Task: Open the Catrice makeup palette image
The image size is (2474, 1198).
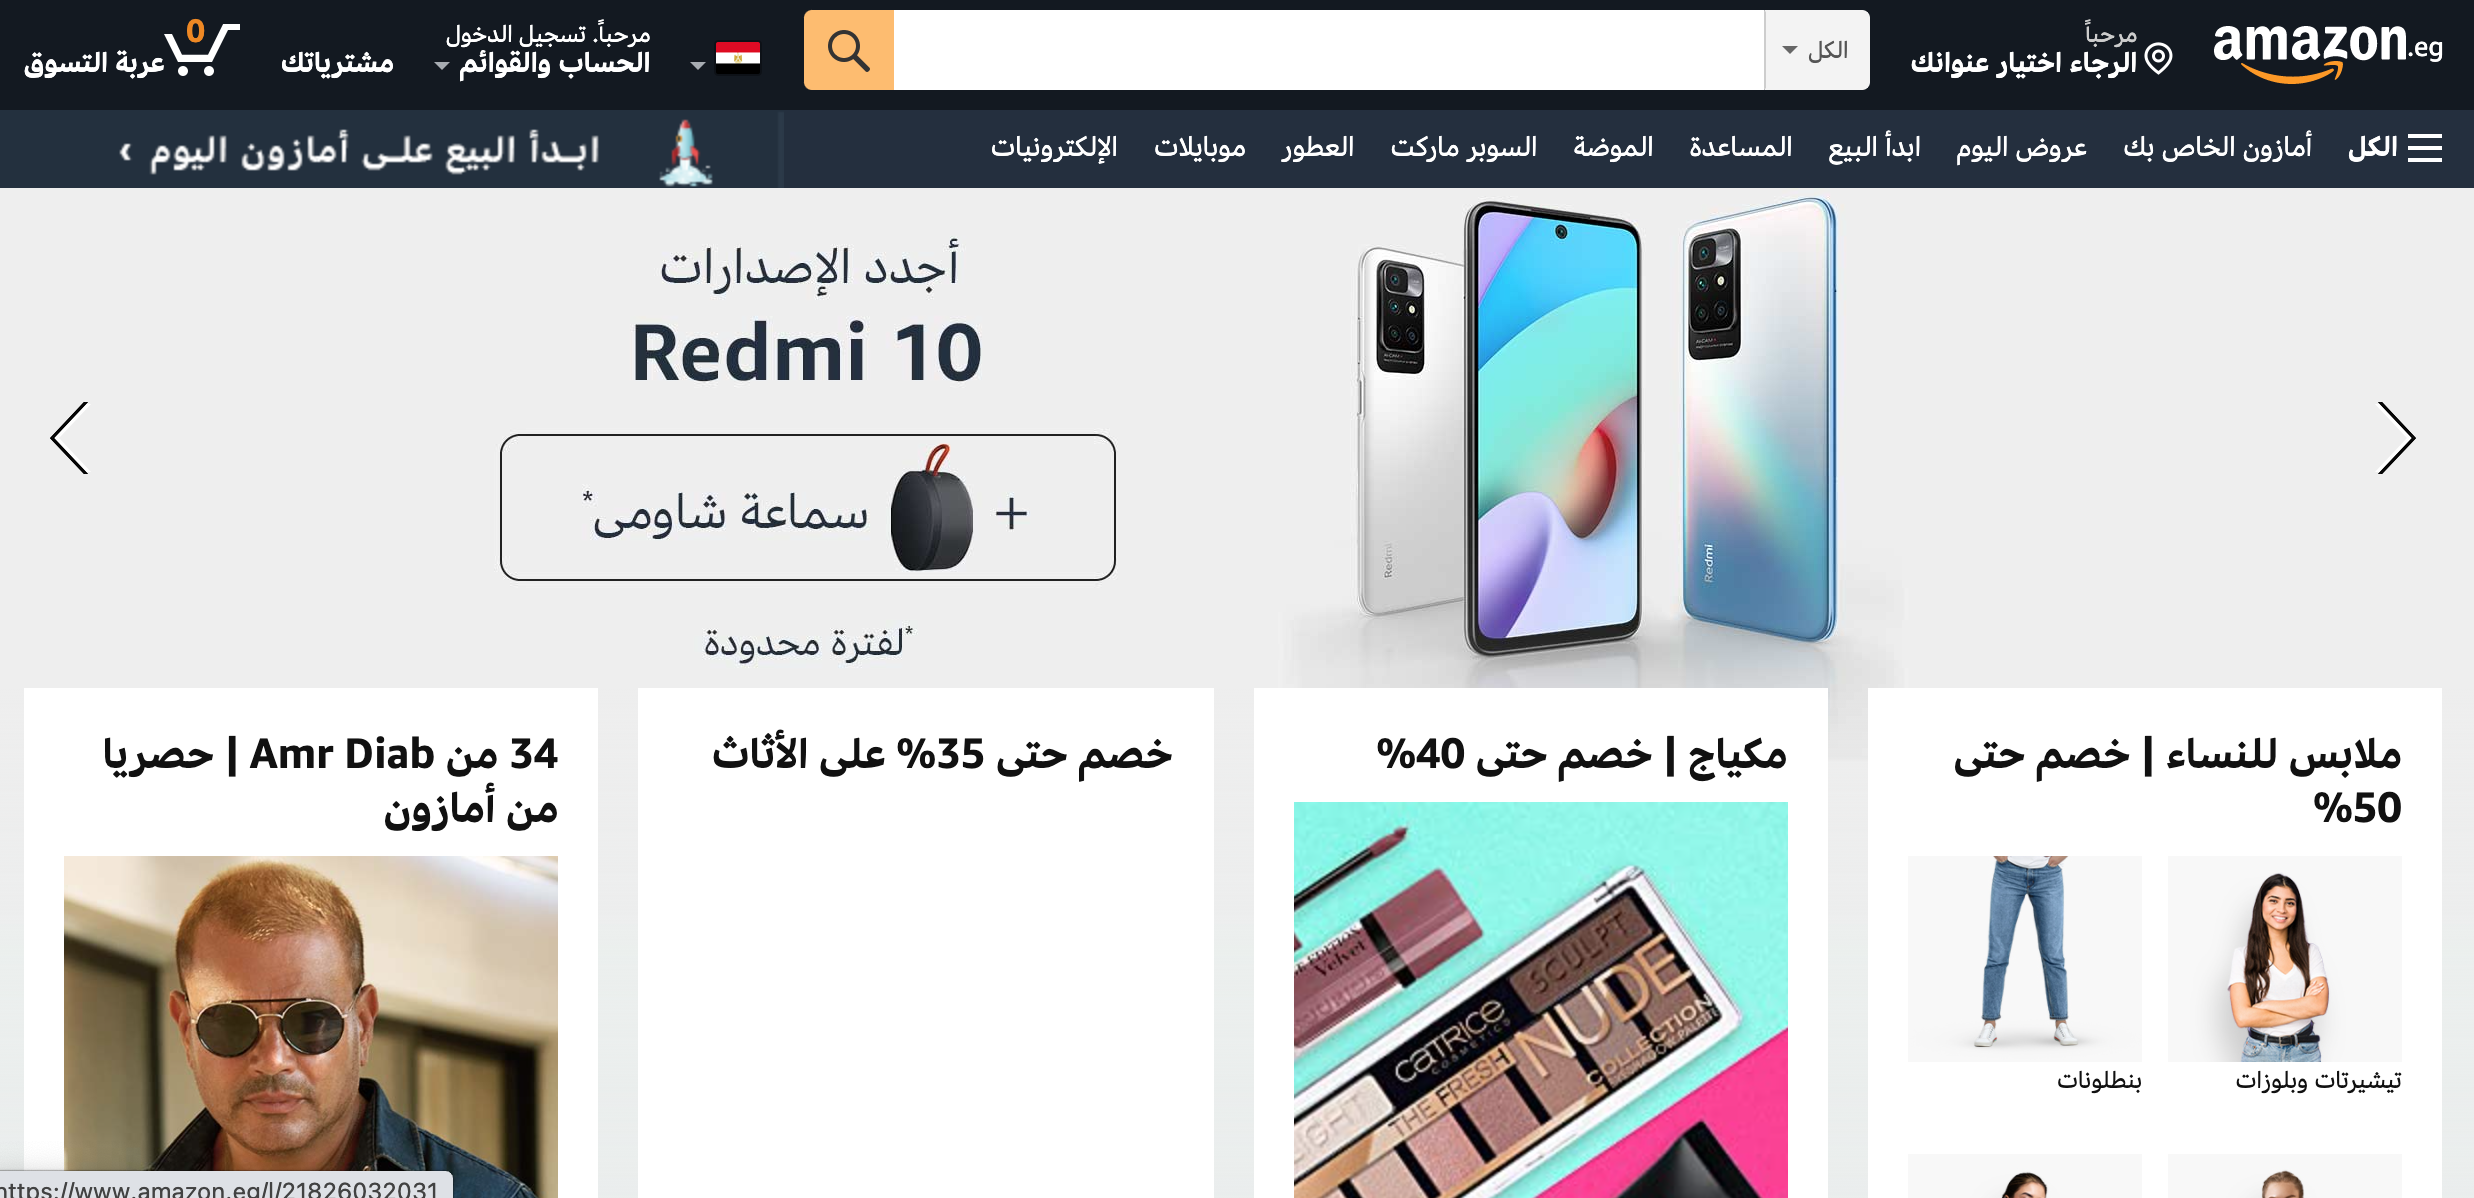Action: [1540, 1000]
